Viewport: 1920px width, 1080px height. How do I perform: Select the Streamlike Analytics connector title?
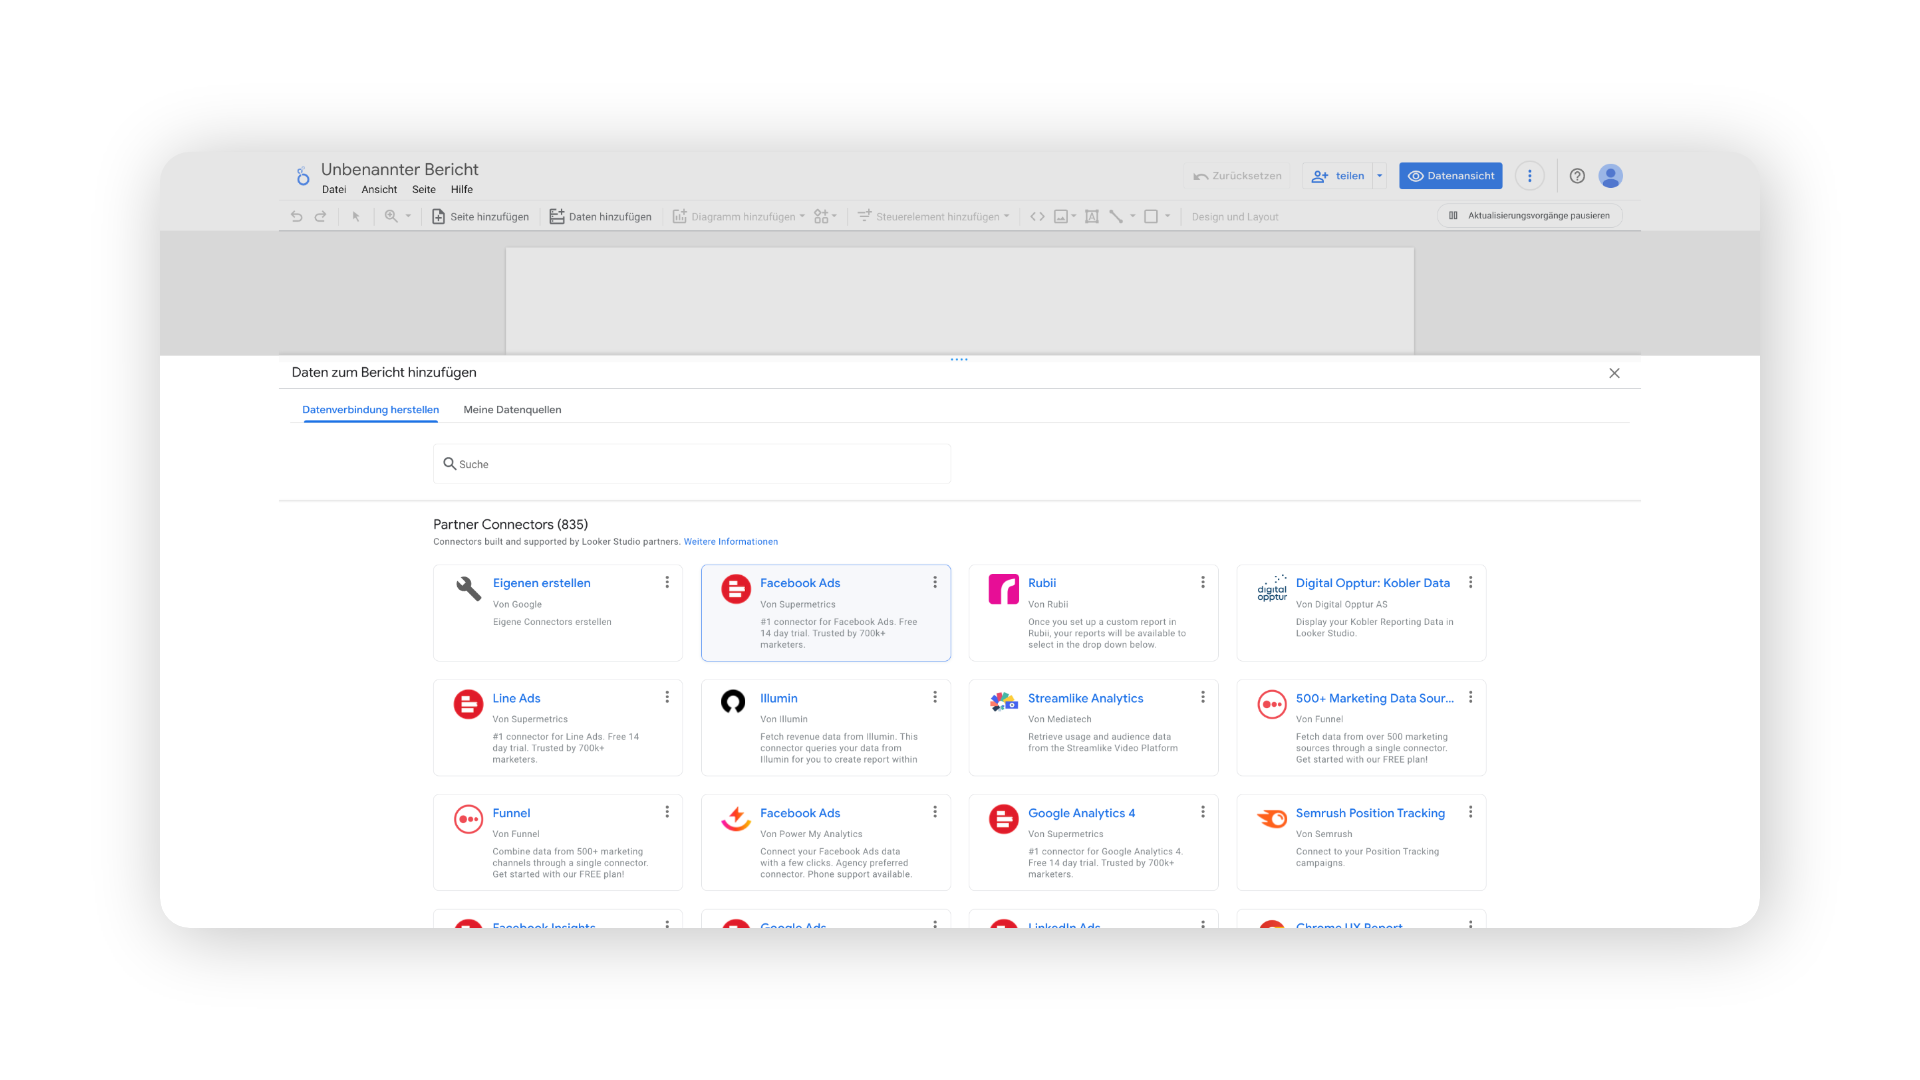(1086, 698)
